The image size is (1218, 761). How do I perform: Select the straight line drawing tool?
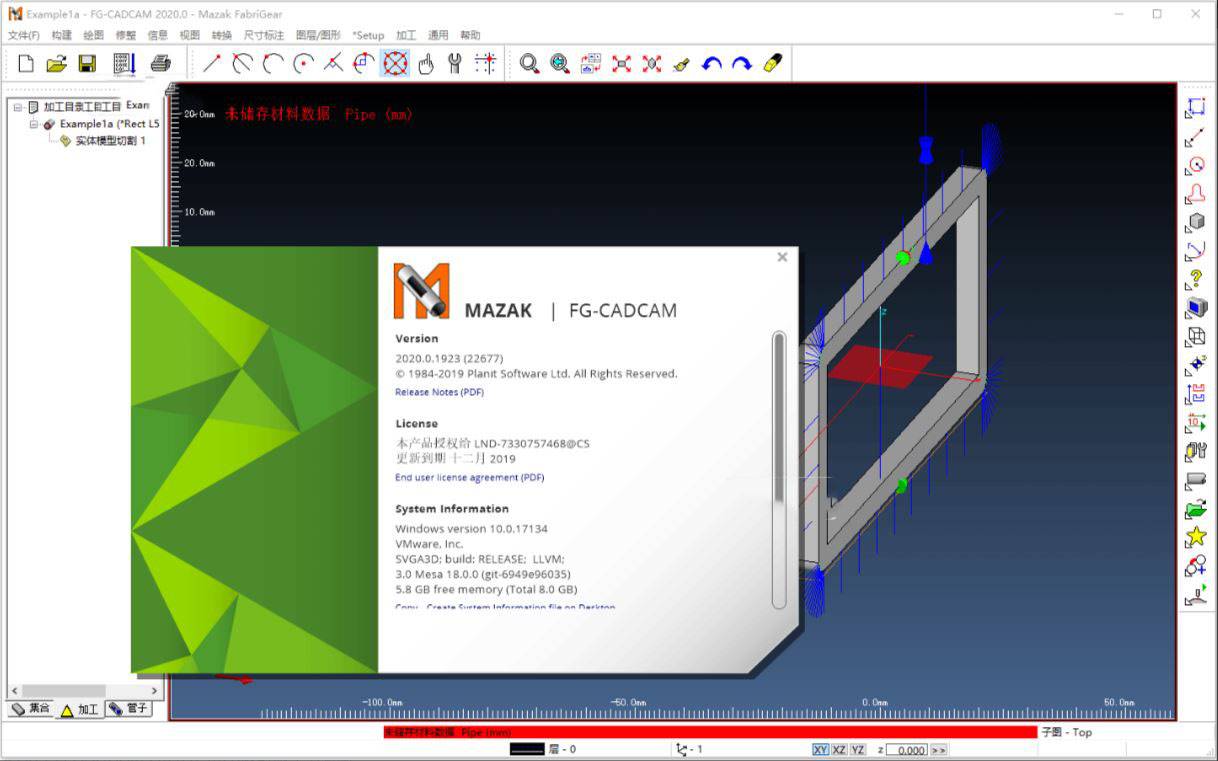212,64
